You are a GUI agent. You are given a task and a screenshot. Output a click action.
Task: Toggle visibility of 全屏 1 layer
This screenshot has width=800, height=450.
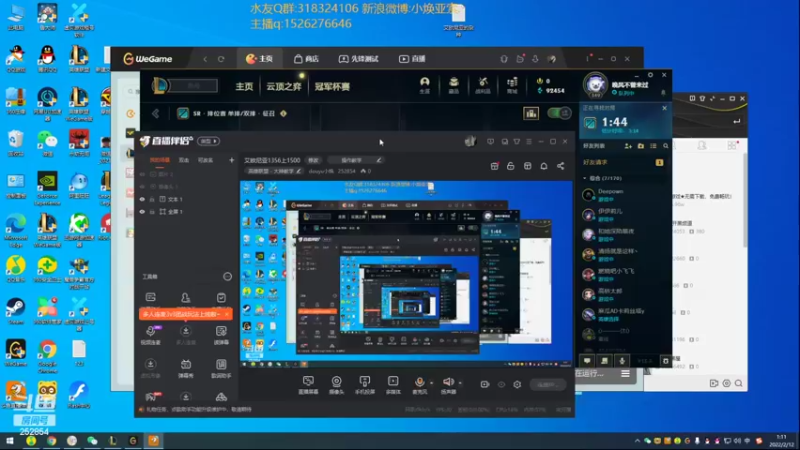tap(142, 212)
